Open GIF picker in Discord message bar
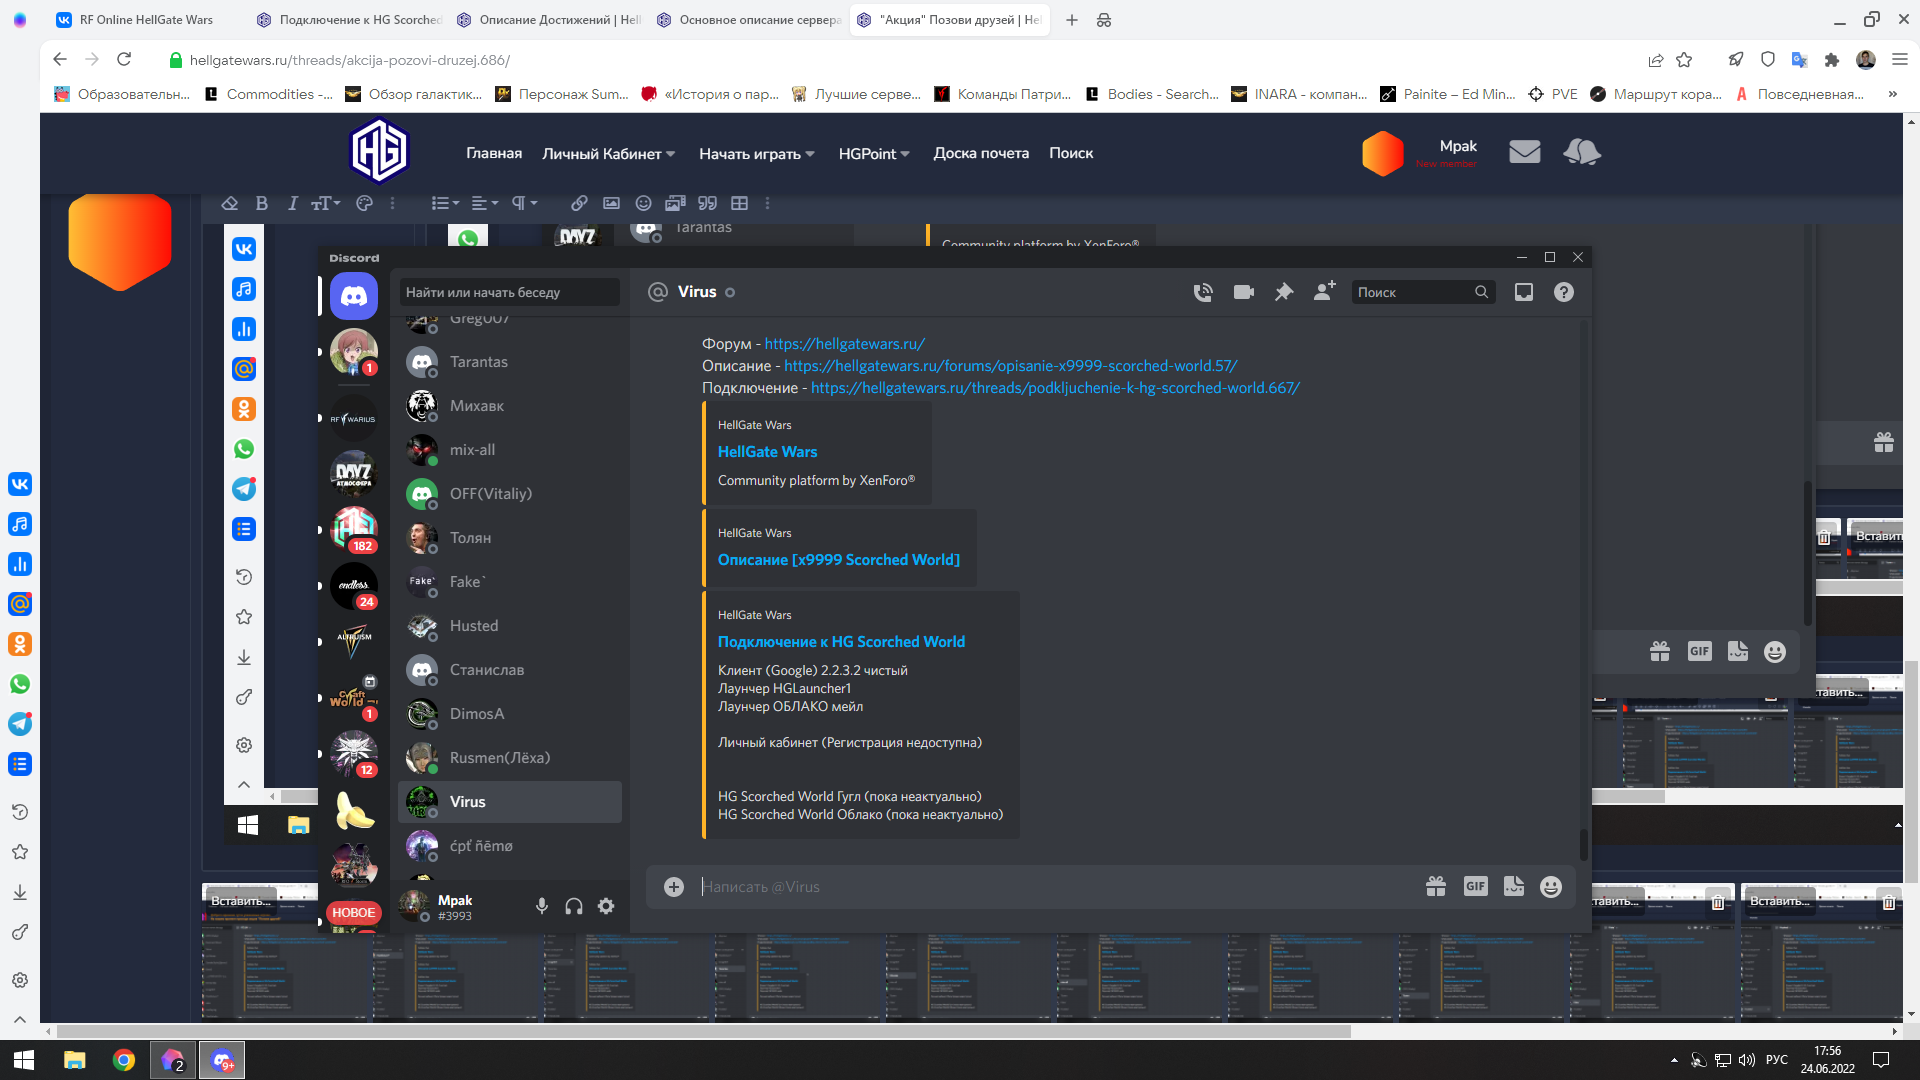 [x=1475, y=886]
